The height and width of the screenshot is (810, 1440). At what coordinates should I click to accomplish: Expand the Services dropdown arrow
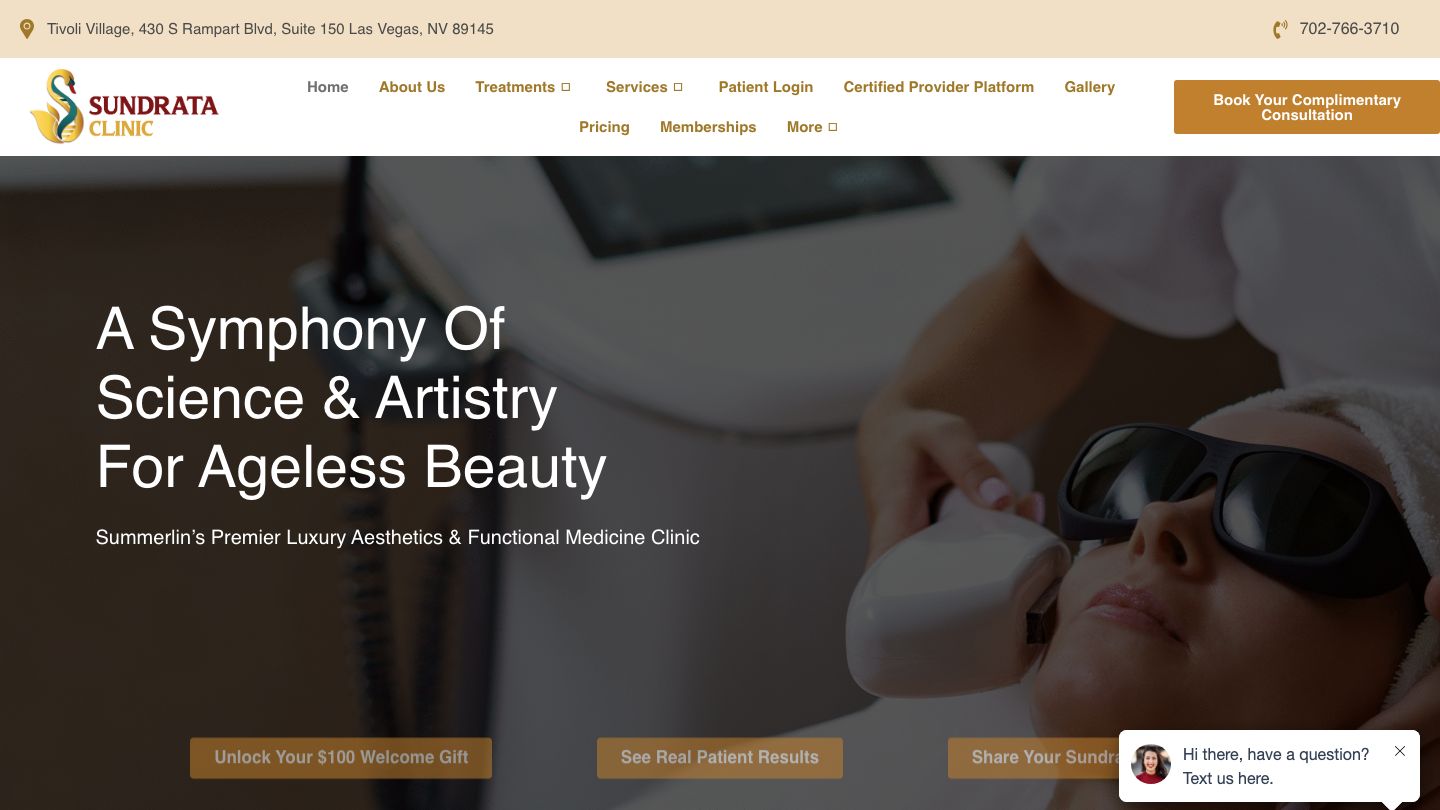point(678,87)
